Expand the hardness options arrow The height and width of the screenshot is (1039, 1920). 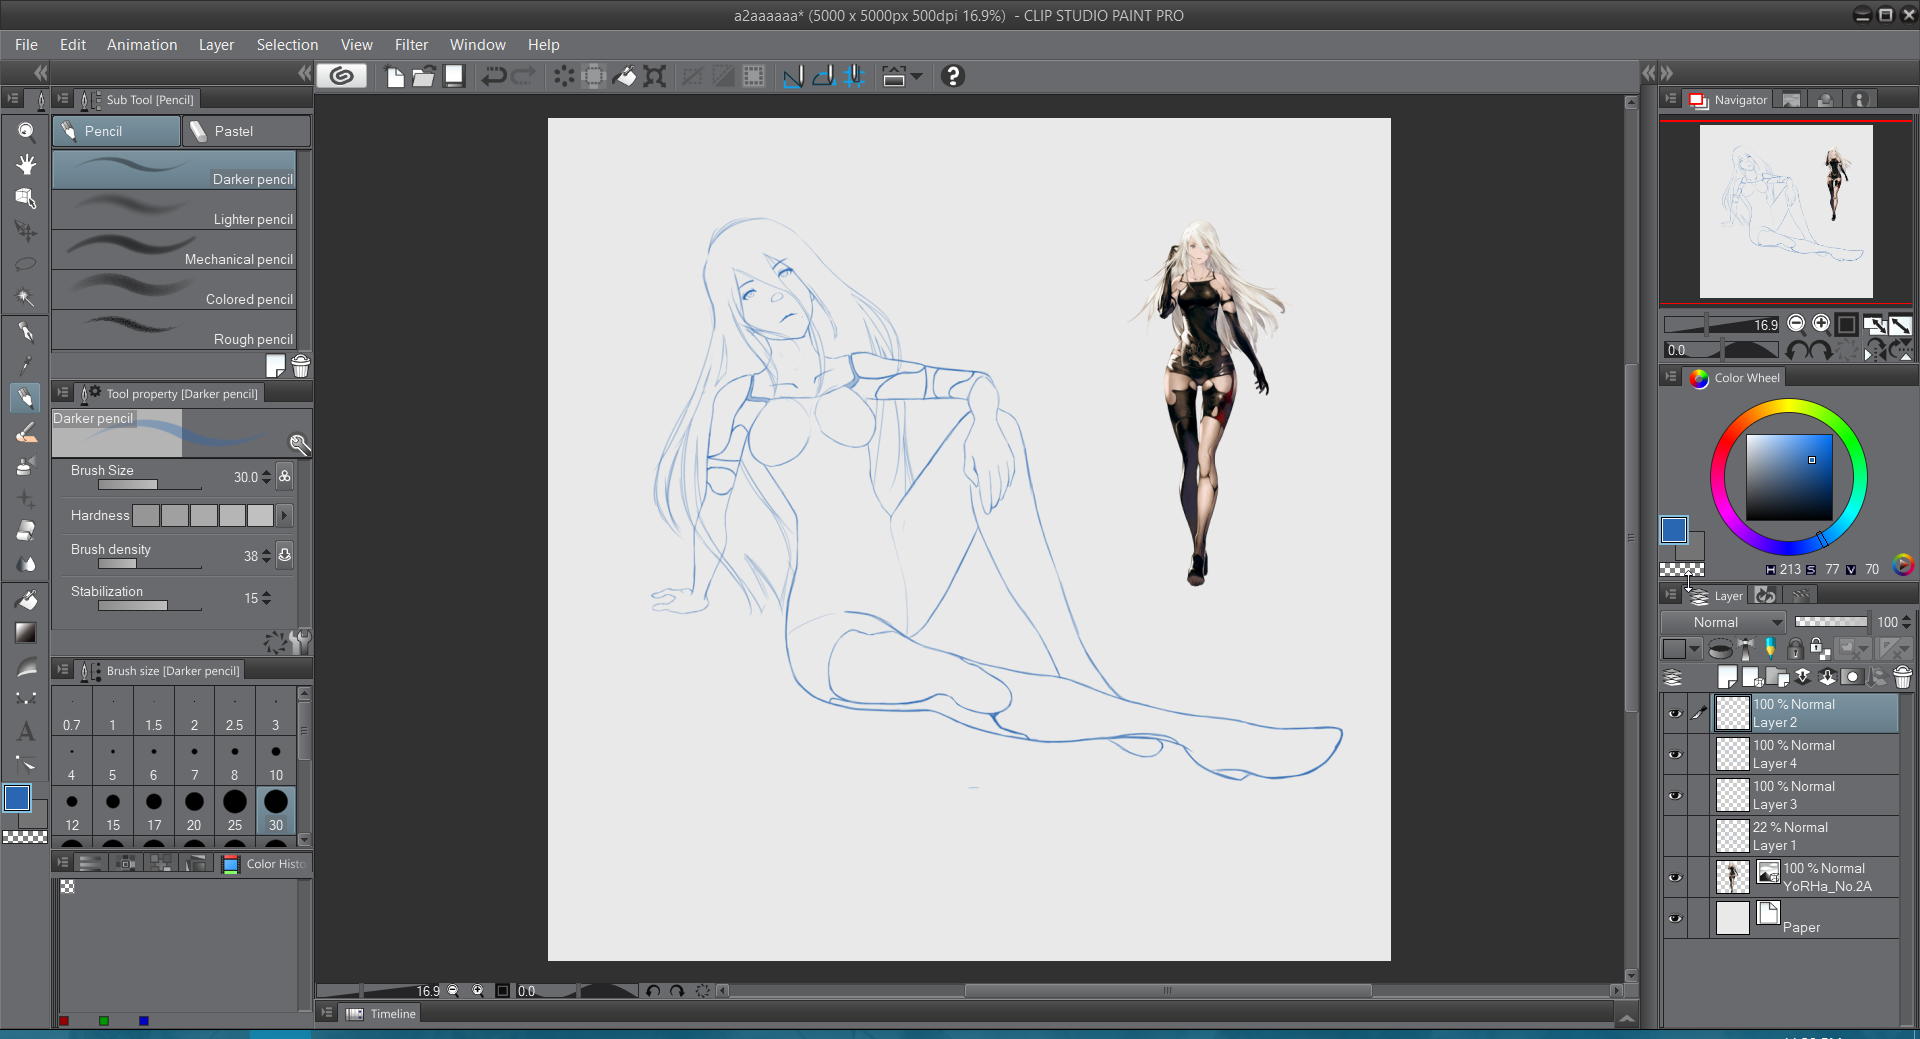[x=285, y=515]
